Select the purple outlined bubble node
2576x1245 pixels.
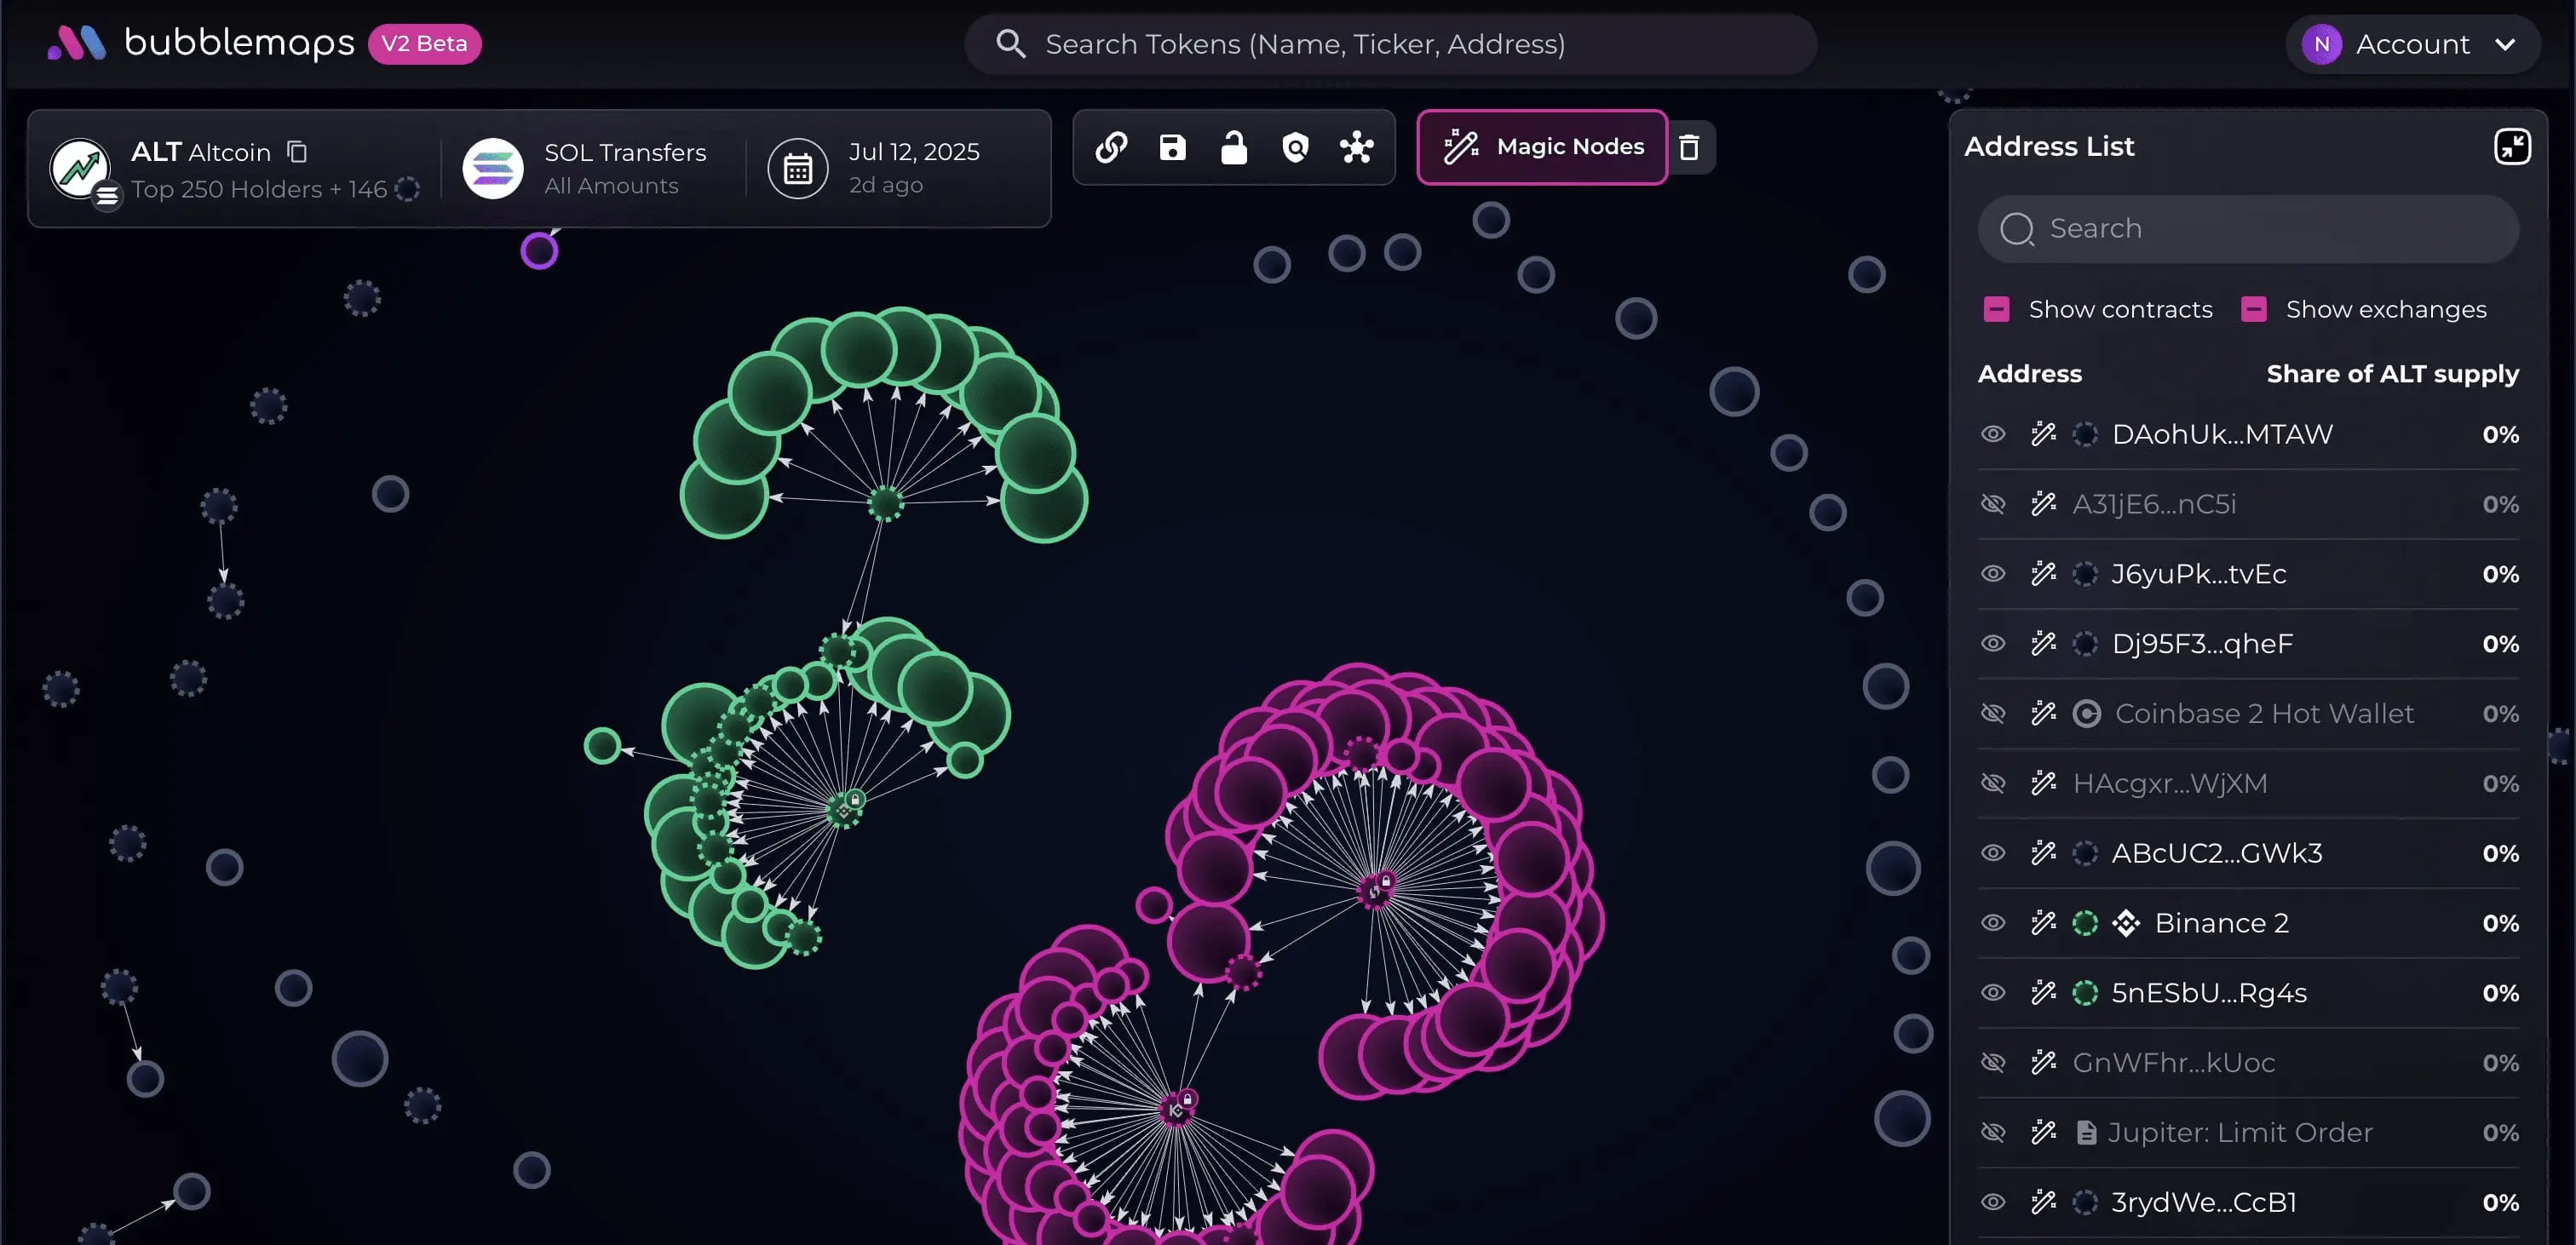[539, 251]
